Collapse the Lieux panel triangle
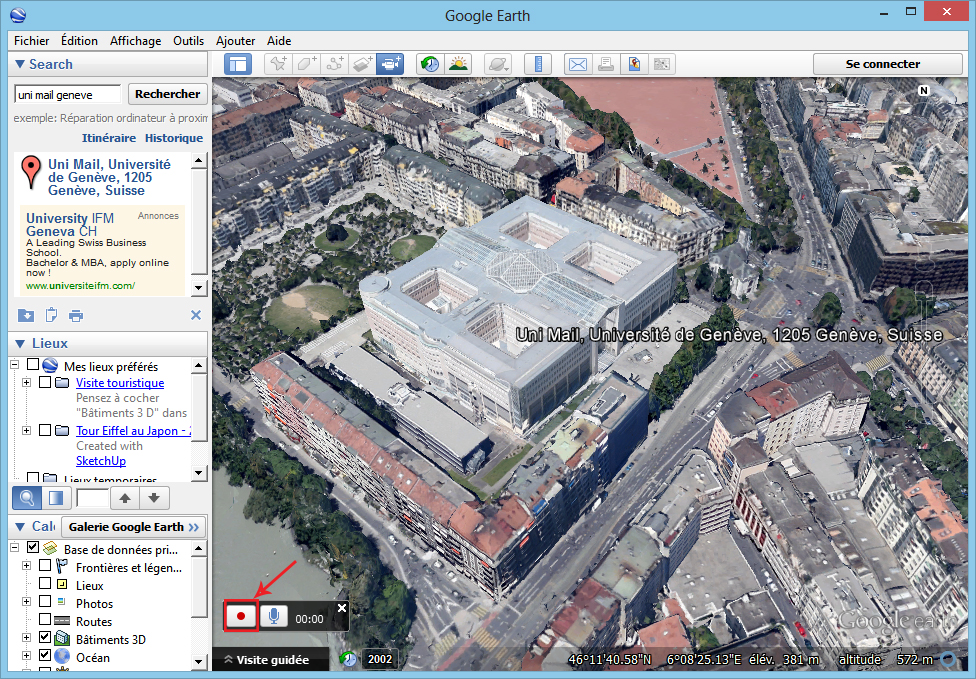Image resolution: width=976 pixels, height=679 pixels. pyautogui.click(x=20, y=344)
